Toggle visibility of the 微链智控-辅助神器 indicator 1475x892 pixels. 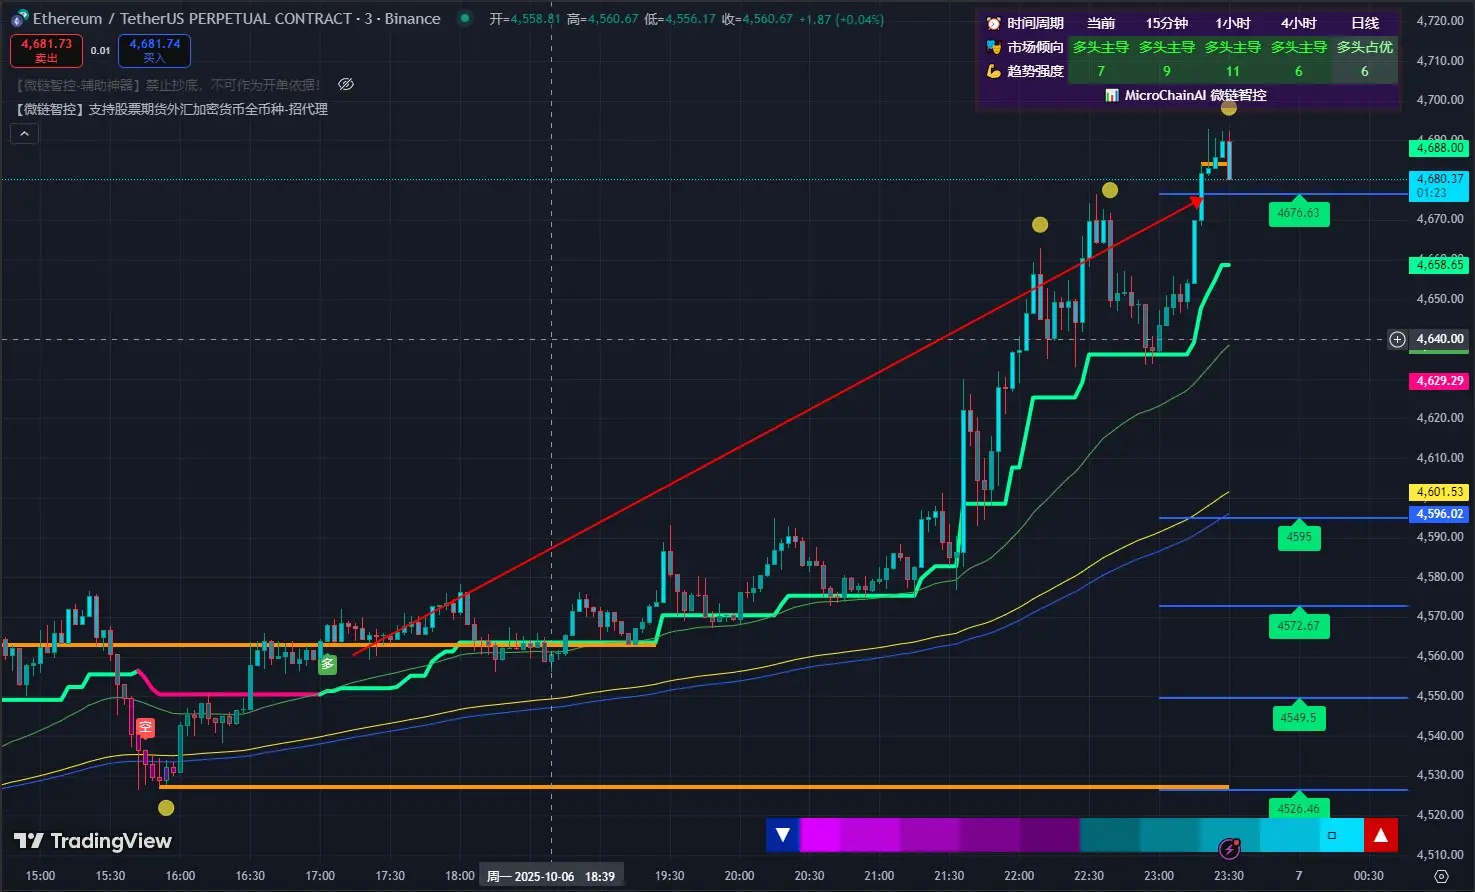[x=346, y=85]
